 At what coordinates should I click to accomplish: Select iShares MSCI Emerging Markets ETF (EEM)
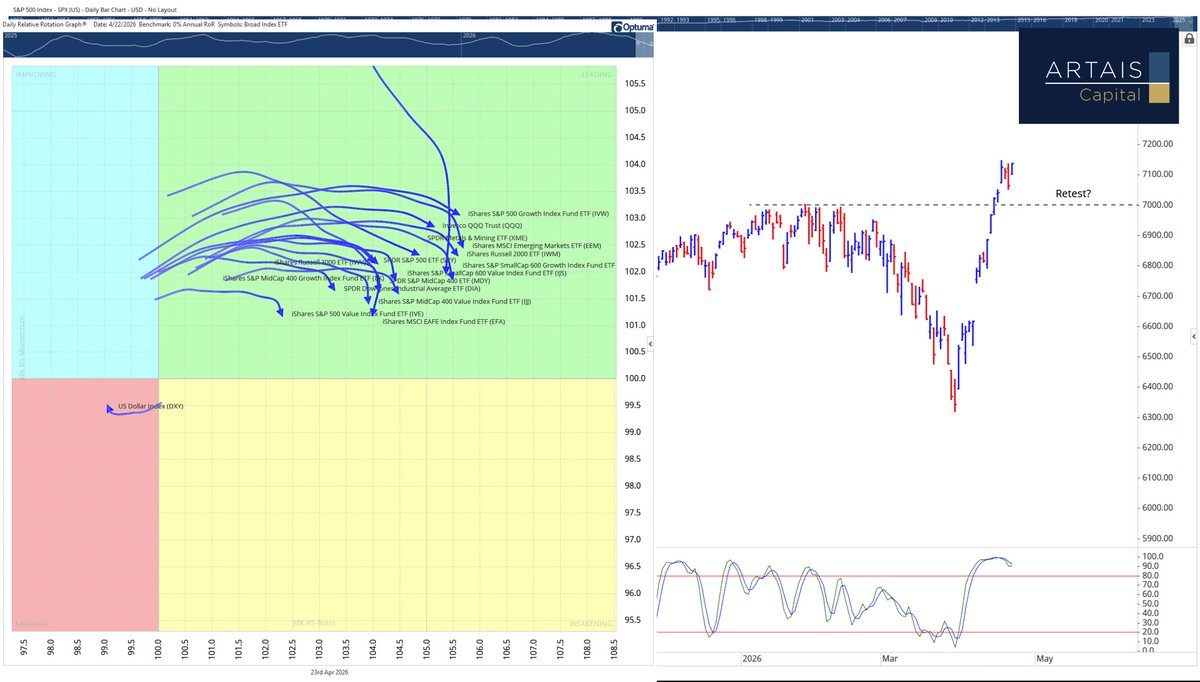tap(537, 245)
